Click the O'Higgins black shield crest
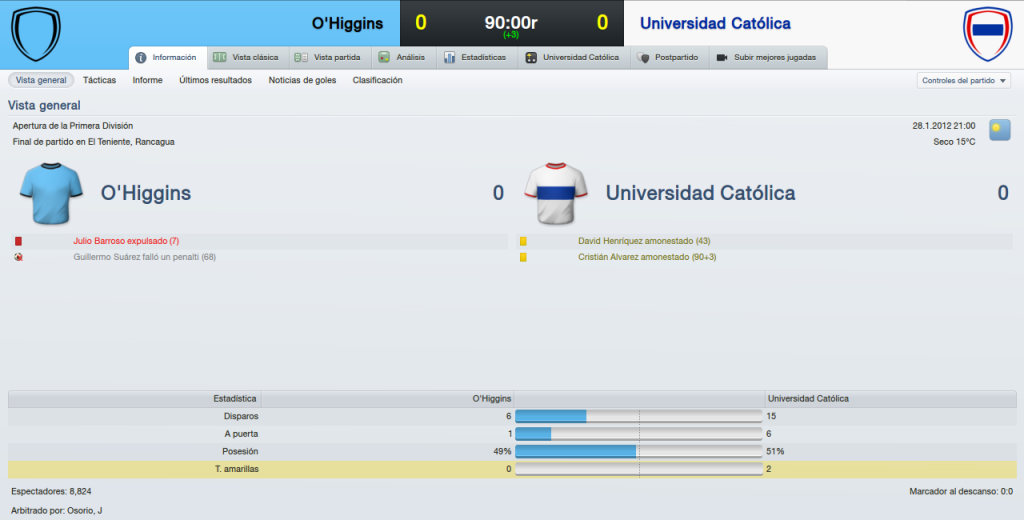The image size is (1024, 520). (36, 33)
